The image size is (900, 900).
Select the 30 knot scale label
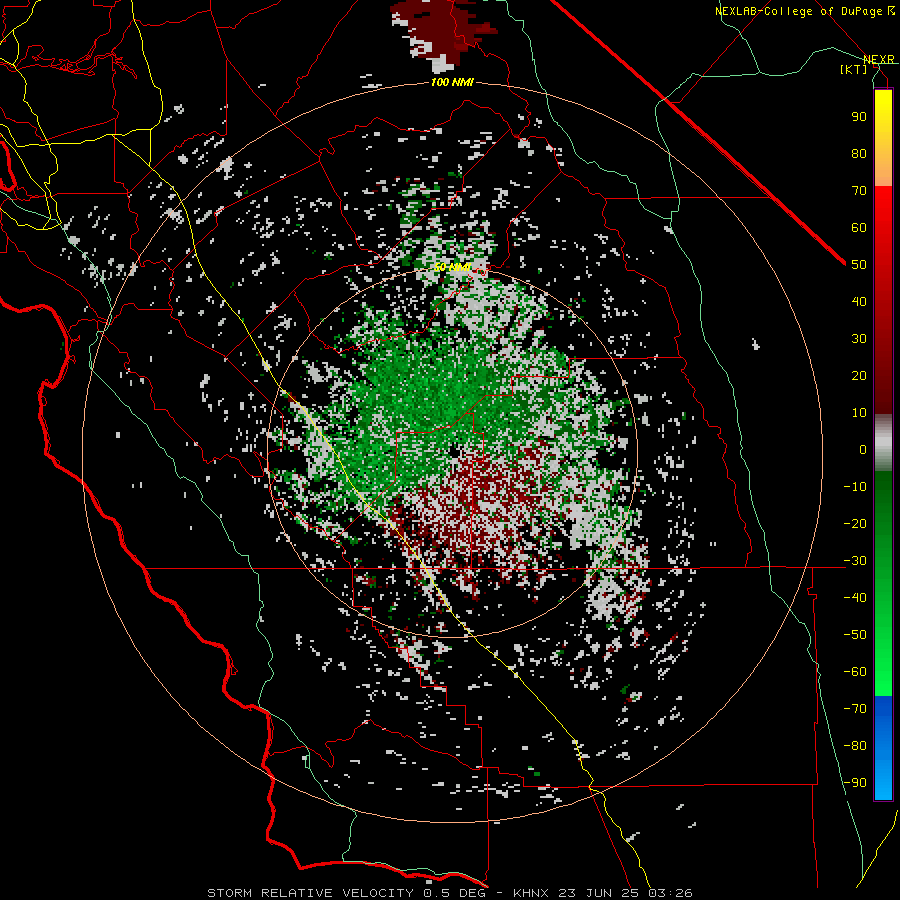click(859, 339)
